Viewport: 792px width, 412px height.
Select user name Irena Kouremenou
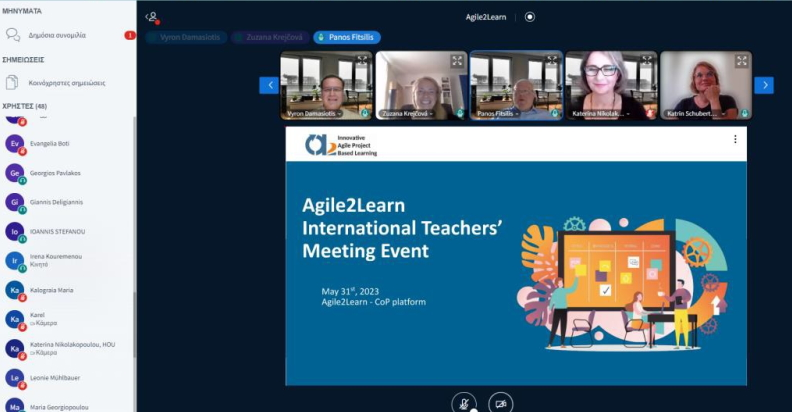tap(56, 256)
